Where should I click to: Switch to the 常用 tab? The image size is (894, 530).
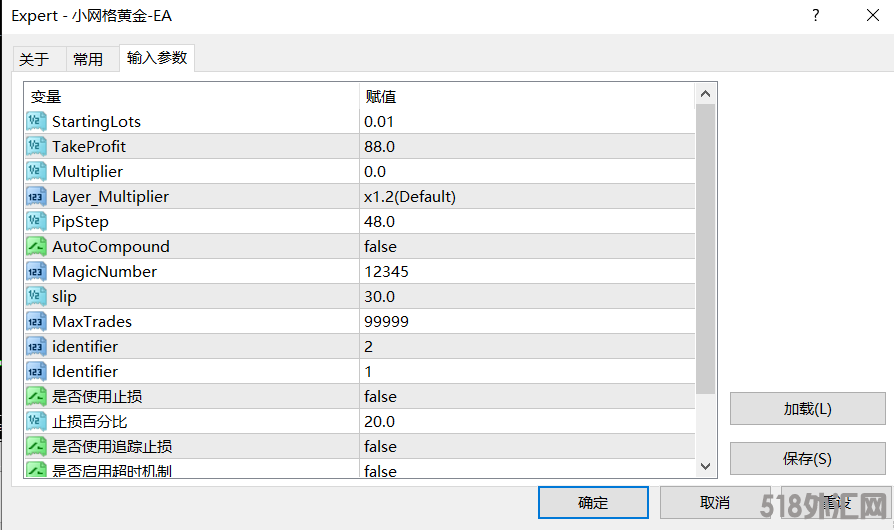pos(88,59)
